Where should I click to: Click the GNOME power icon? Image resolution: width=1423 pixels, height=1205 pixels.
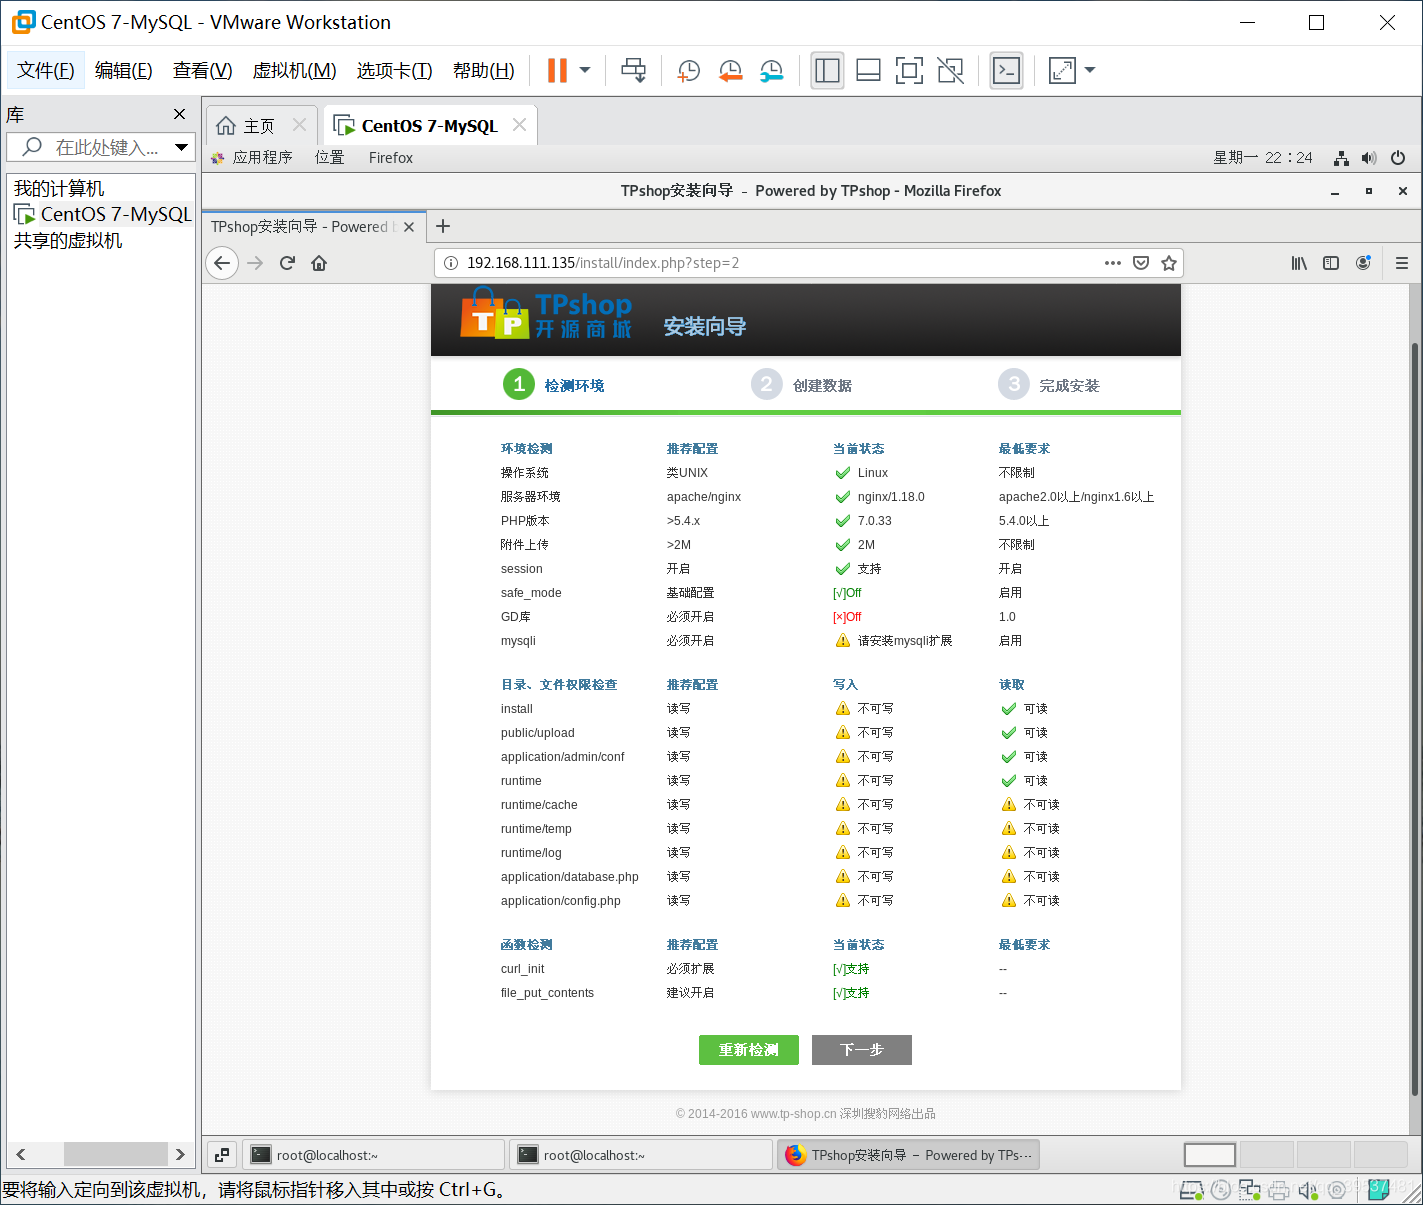coord(1398,158)
